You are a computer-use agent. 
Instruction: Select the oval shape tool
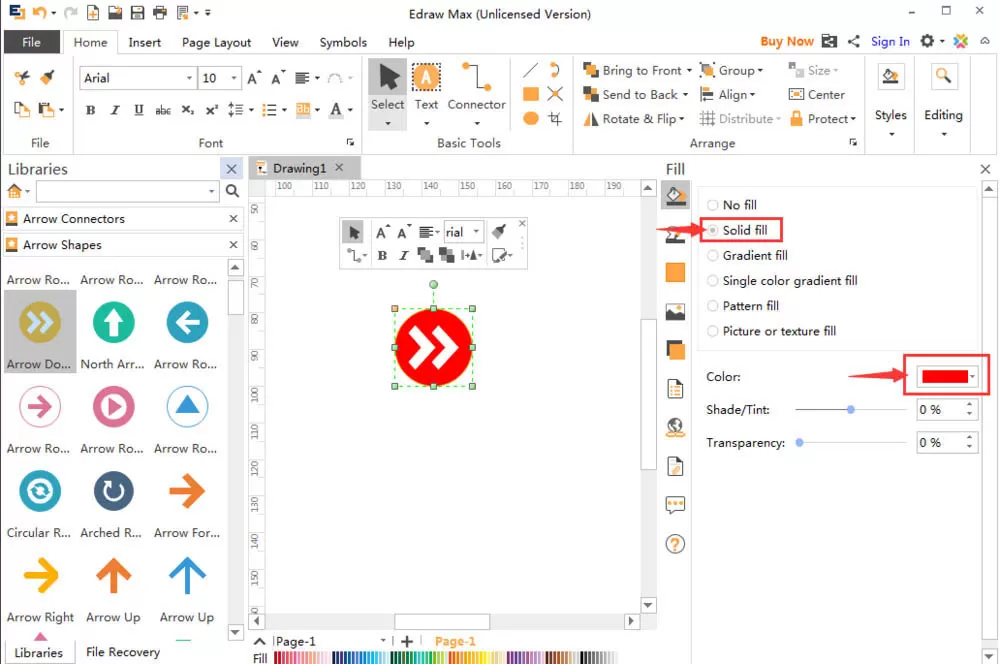(x=530, y=119)
